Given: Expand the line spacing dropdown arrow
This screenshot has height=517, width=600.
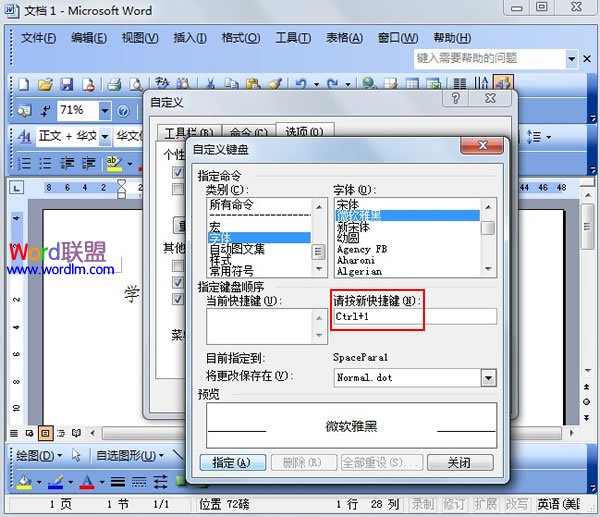Looking at the screenshot, I should point(549,137).
